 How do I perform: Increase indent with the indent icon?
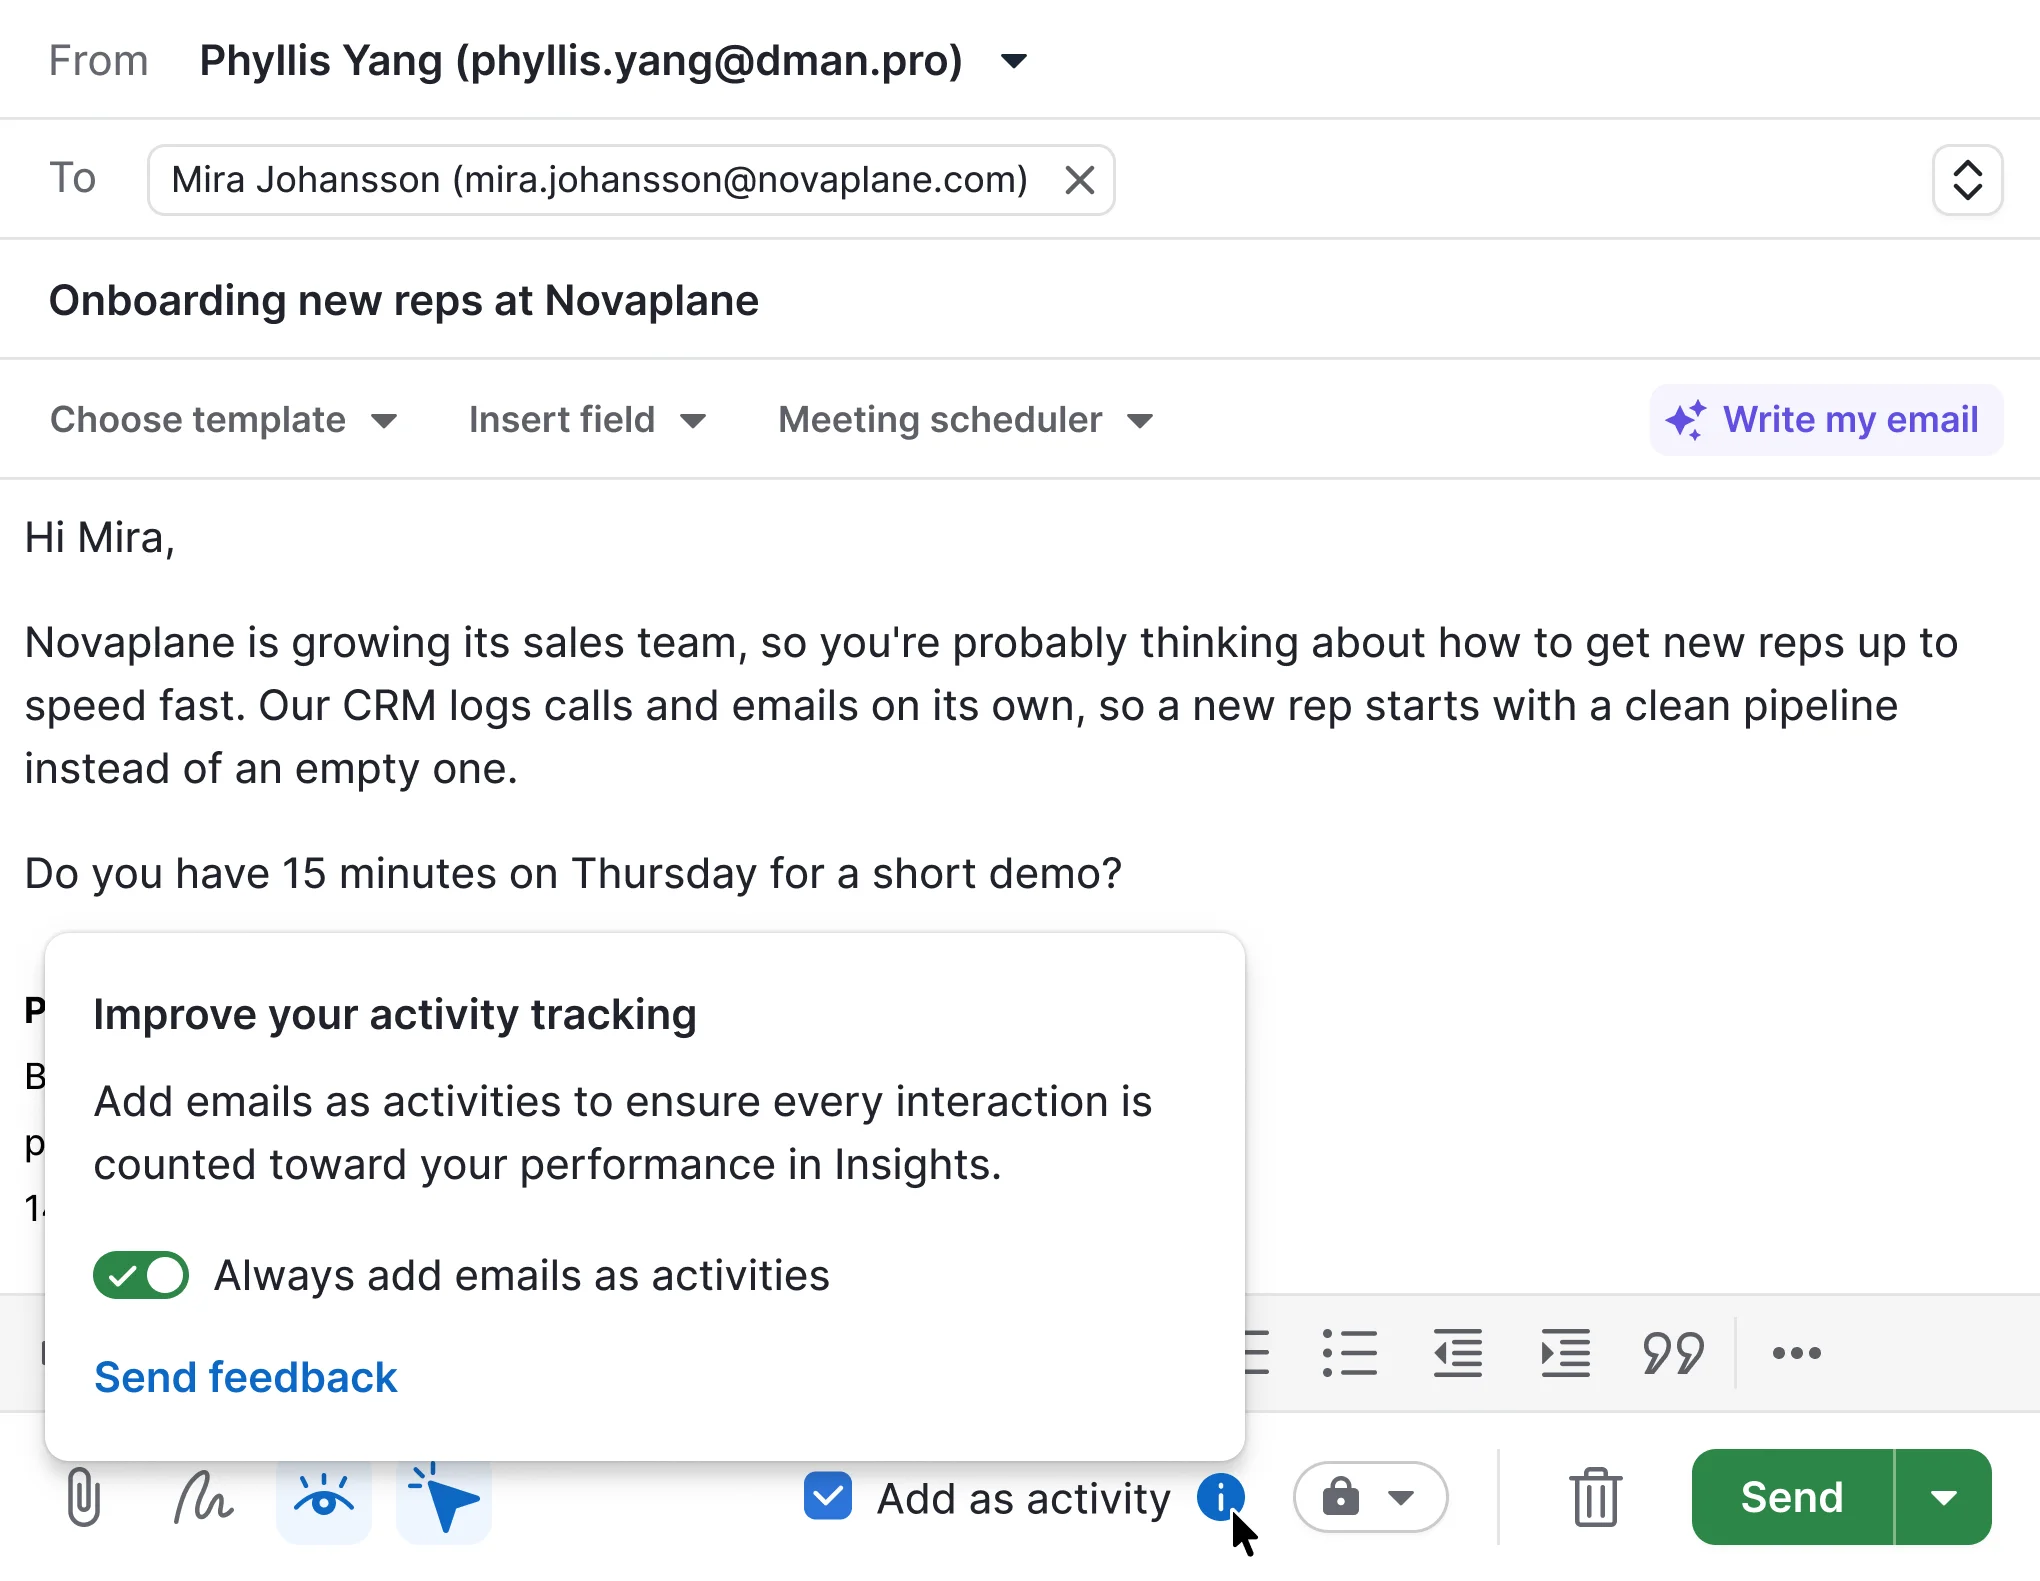(x=1565, y=1353)
